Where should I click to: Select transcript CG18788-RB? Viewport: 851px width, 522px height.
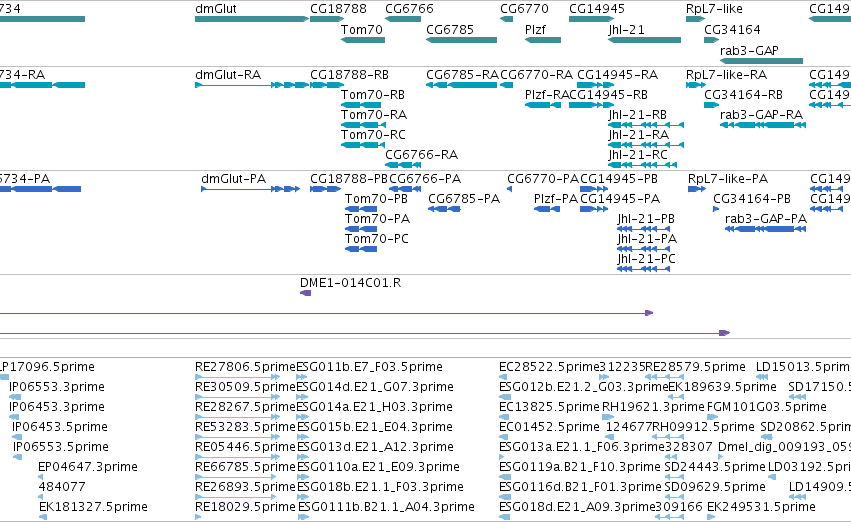point(326,85)
